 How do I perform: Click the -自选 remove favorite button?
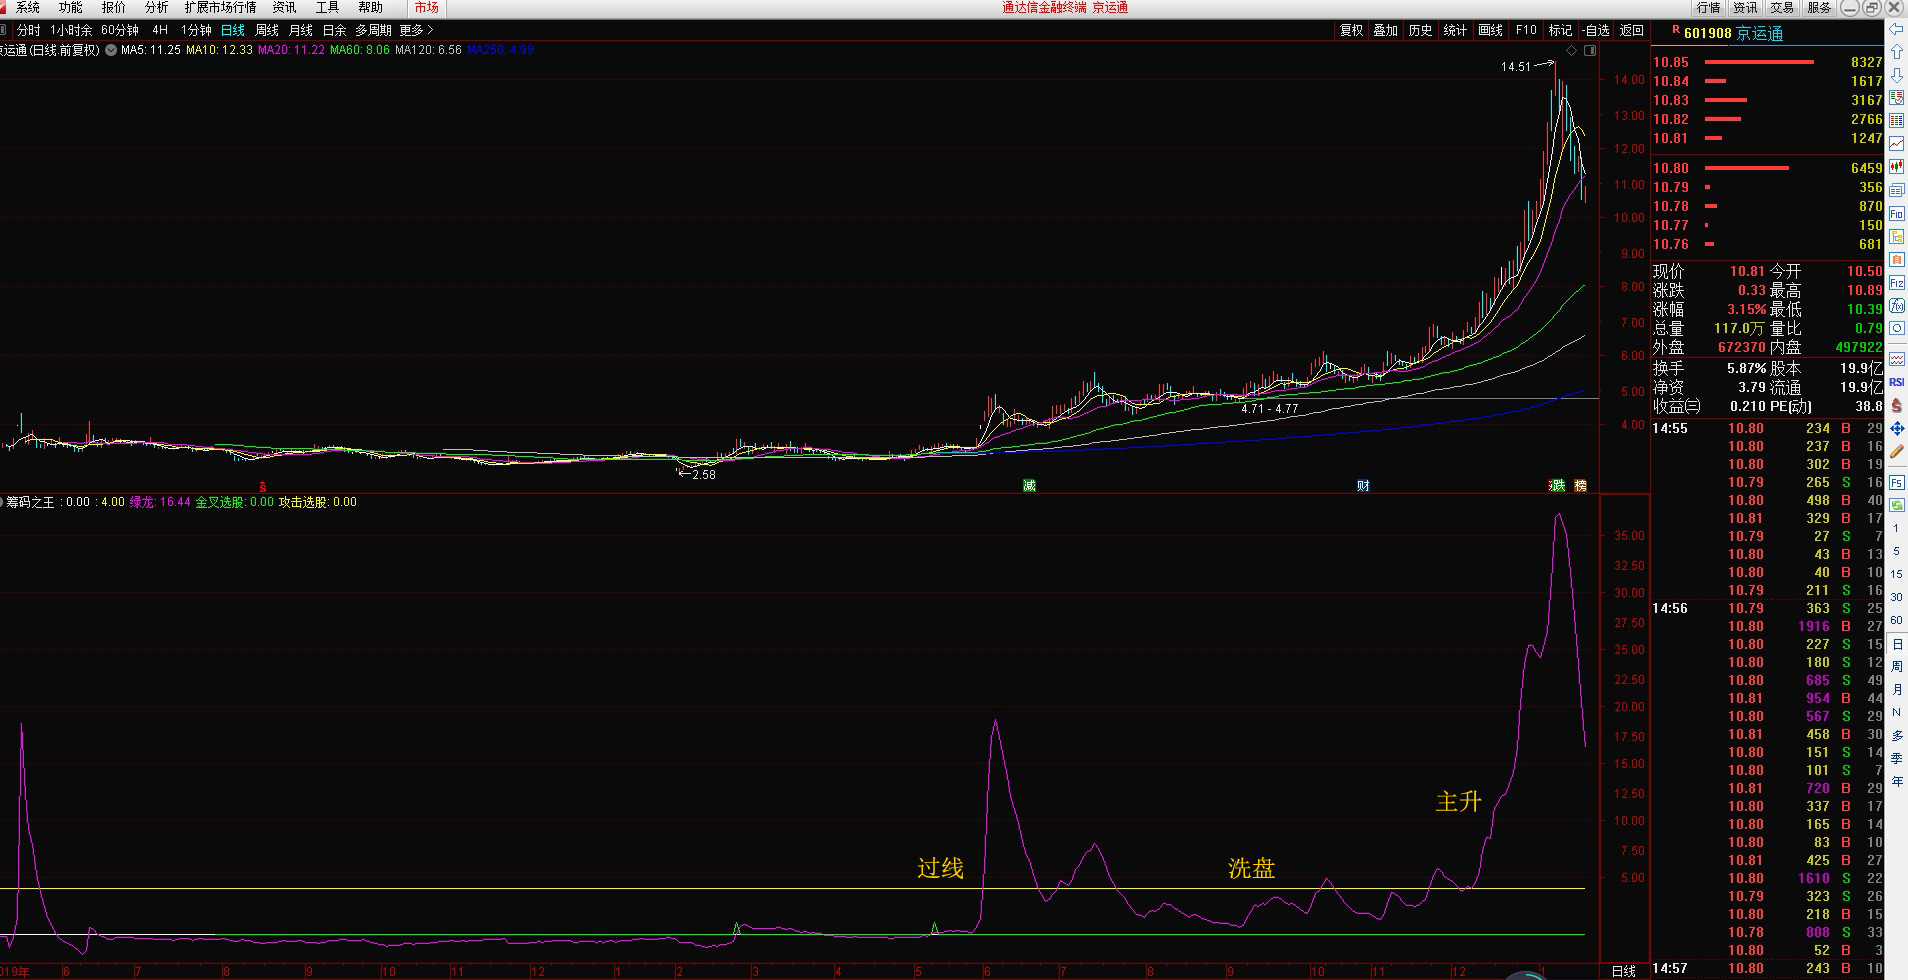click(x=1596, y=30)
